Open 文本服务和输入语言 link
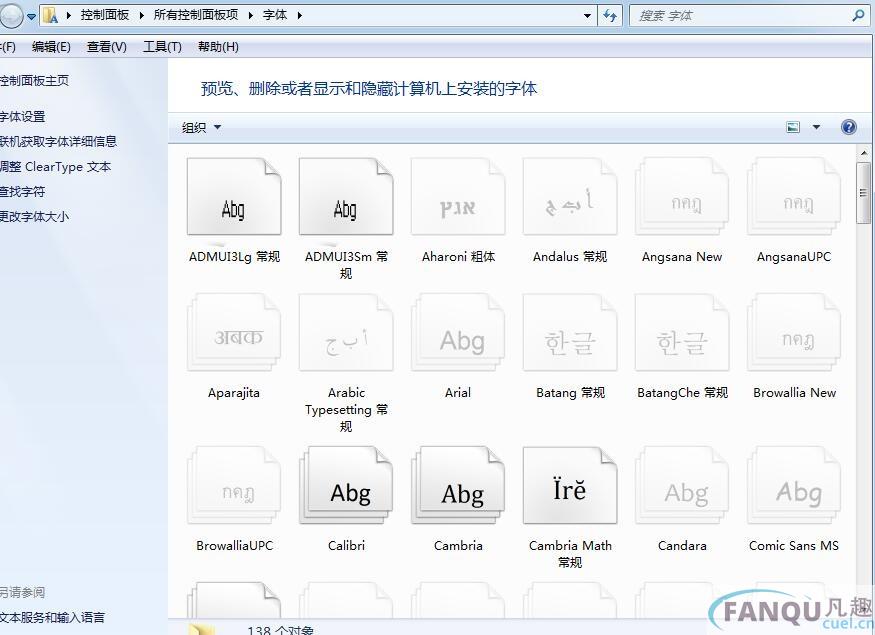The image size is (875, 635). coord(52,618)
